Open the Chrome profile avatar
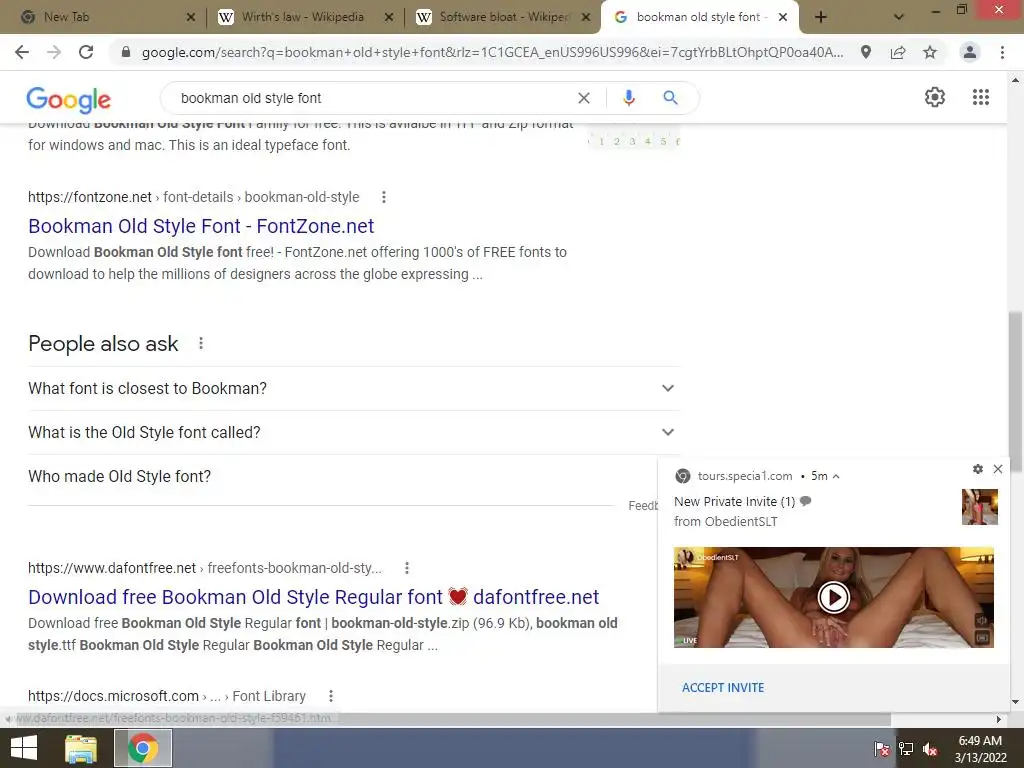1024x768 pixels. [x=970, y=52]
